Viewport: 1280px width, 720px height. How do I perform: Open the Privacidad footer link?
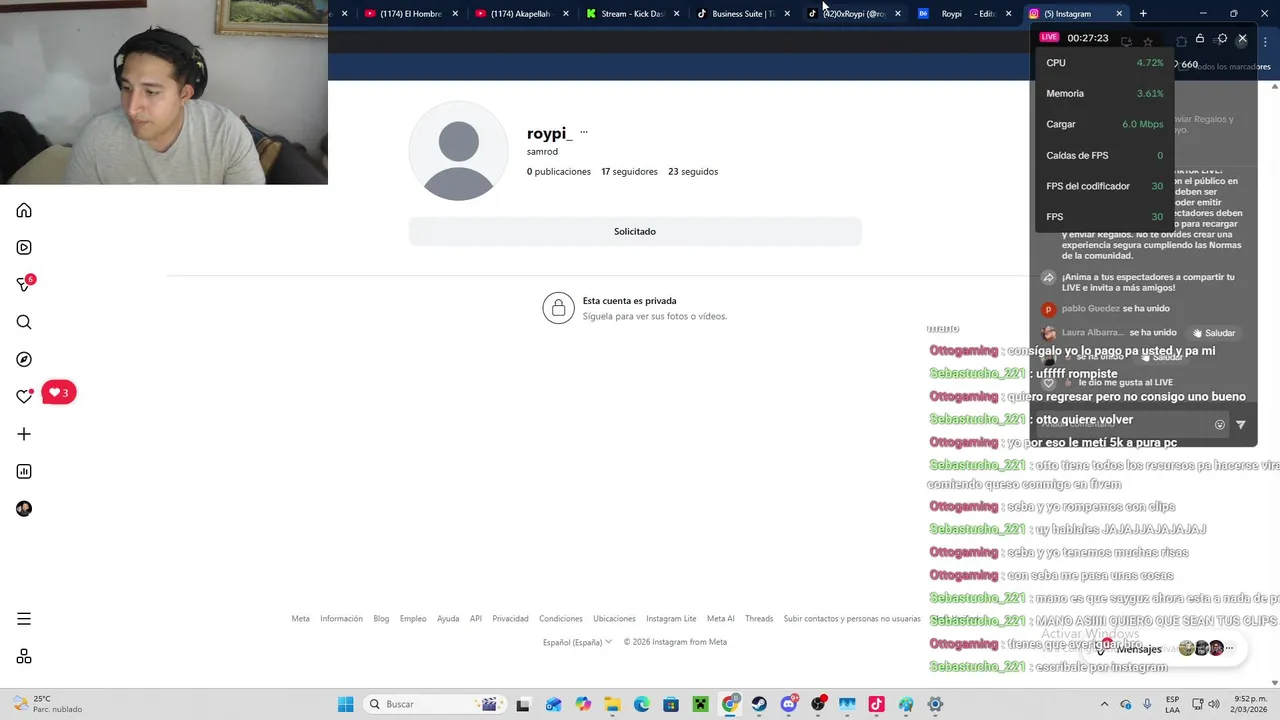coord(510,619)
